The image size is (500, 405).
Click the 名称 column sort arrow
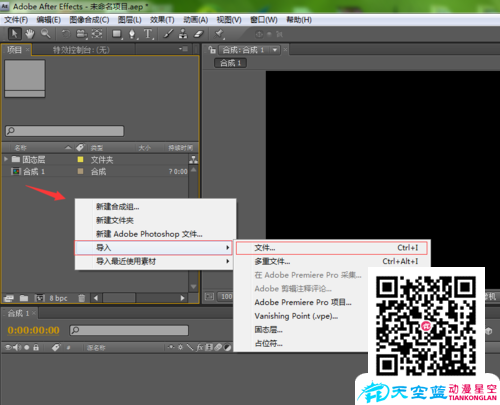click(68, 148)
